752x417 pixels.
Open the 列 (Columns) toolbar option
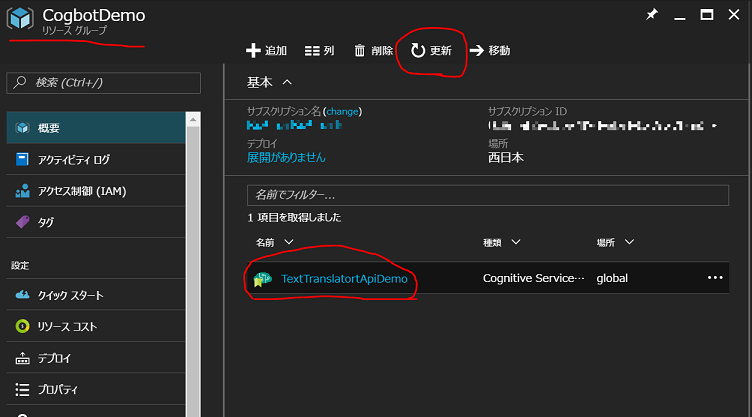pos(319,50)
